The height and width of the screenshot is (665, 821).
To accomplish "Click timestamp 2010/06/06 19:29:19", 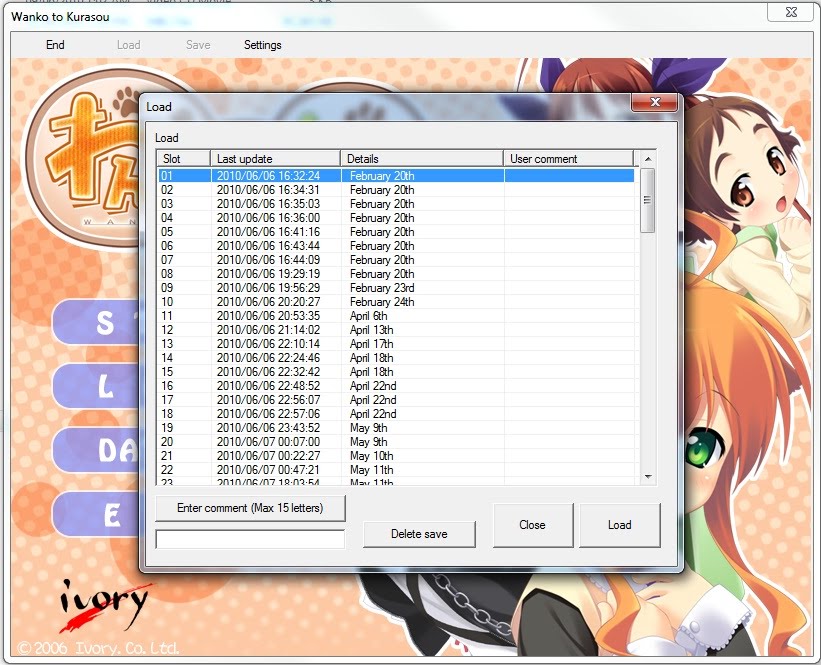I will [268, 274].
